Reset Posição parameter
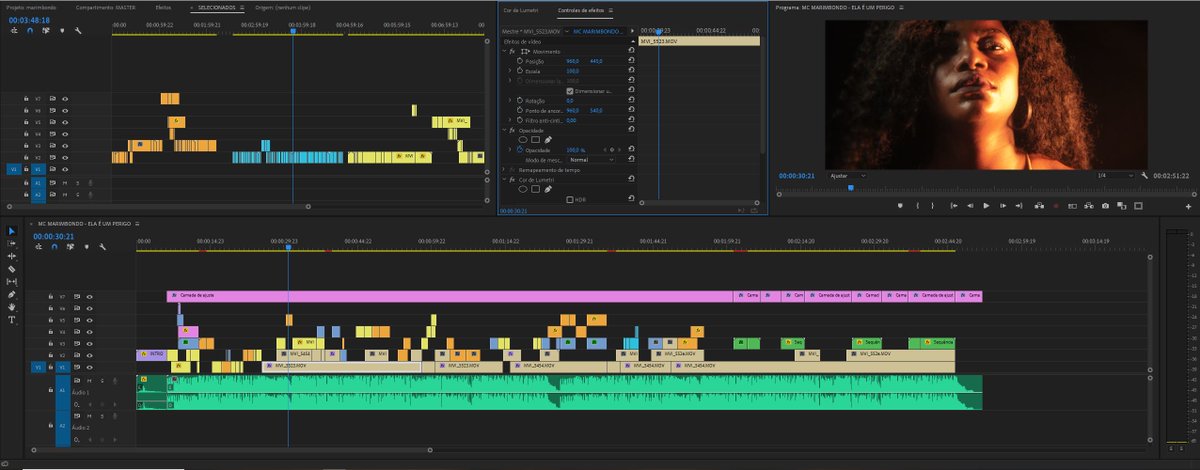Viewport: 1200px width, 470px height. pos(631,61)
